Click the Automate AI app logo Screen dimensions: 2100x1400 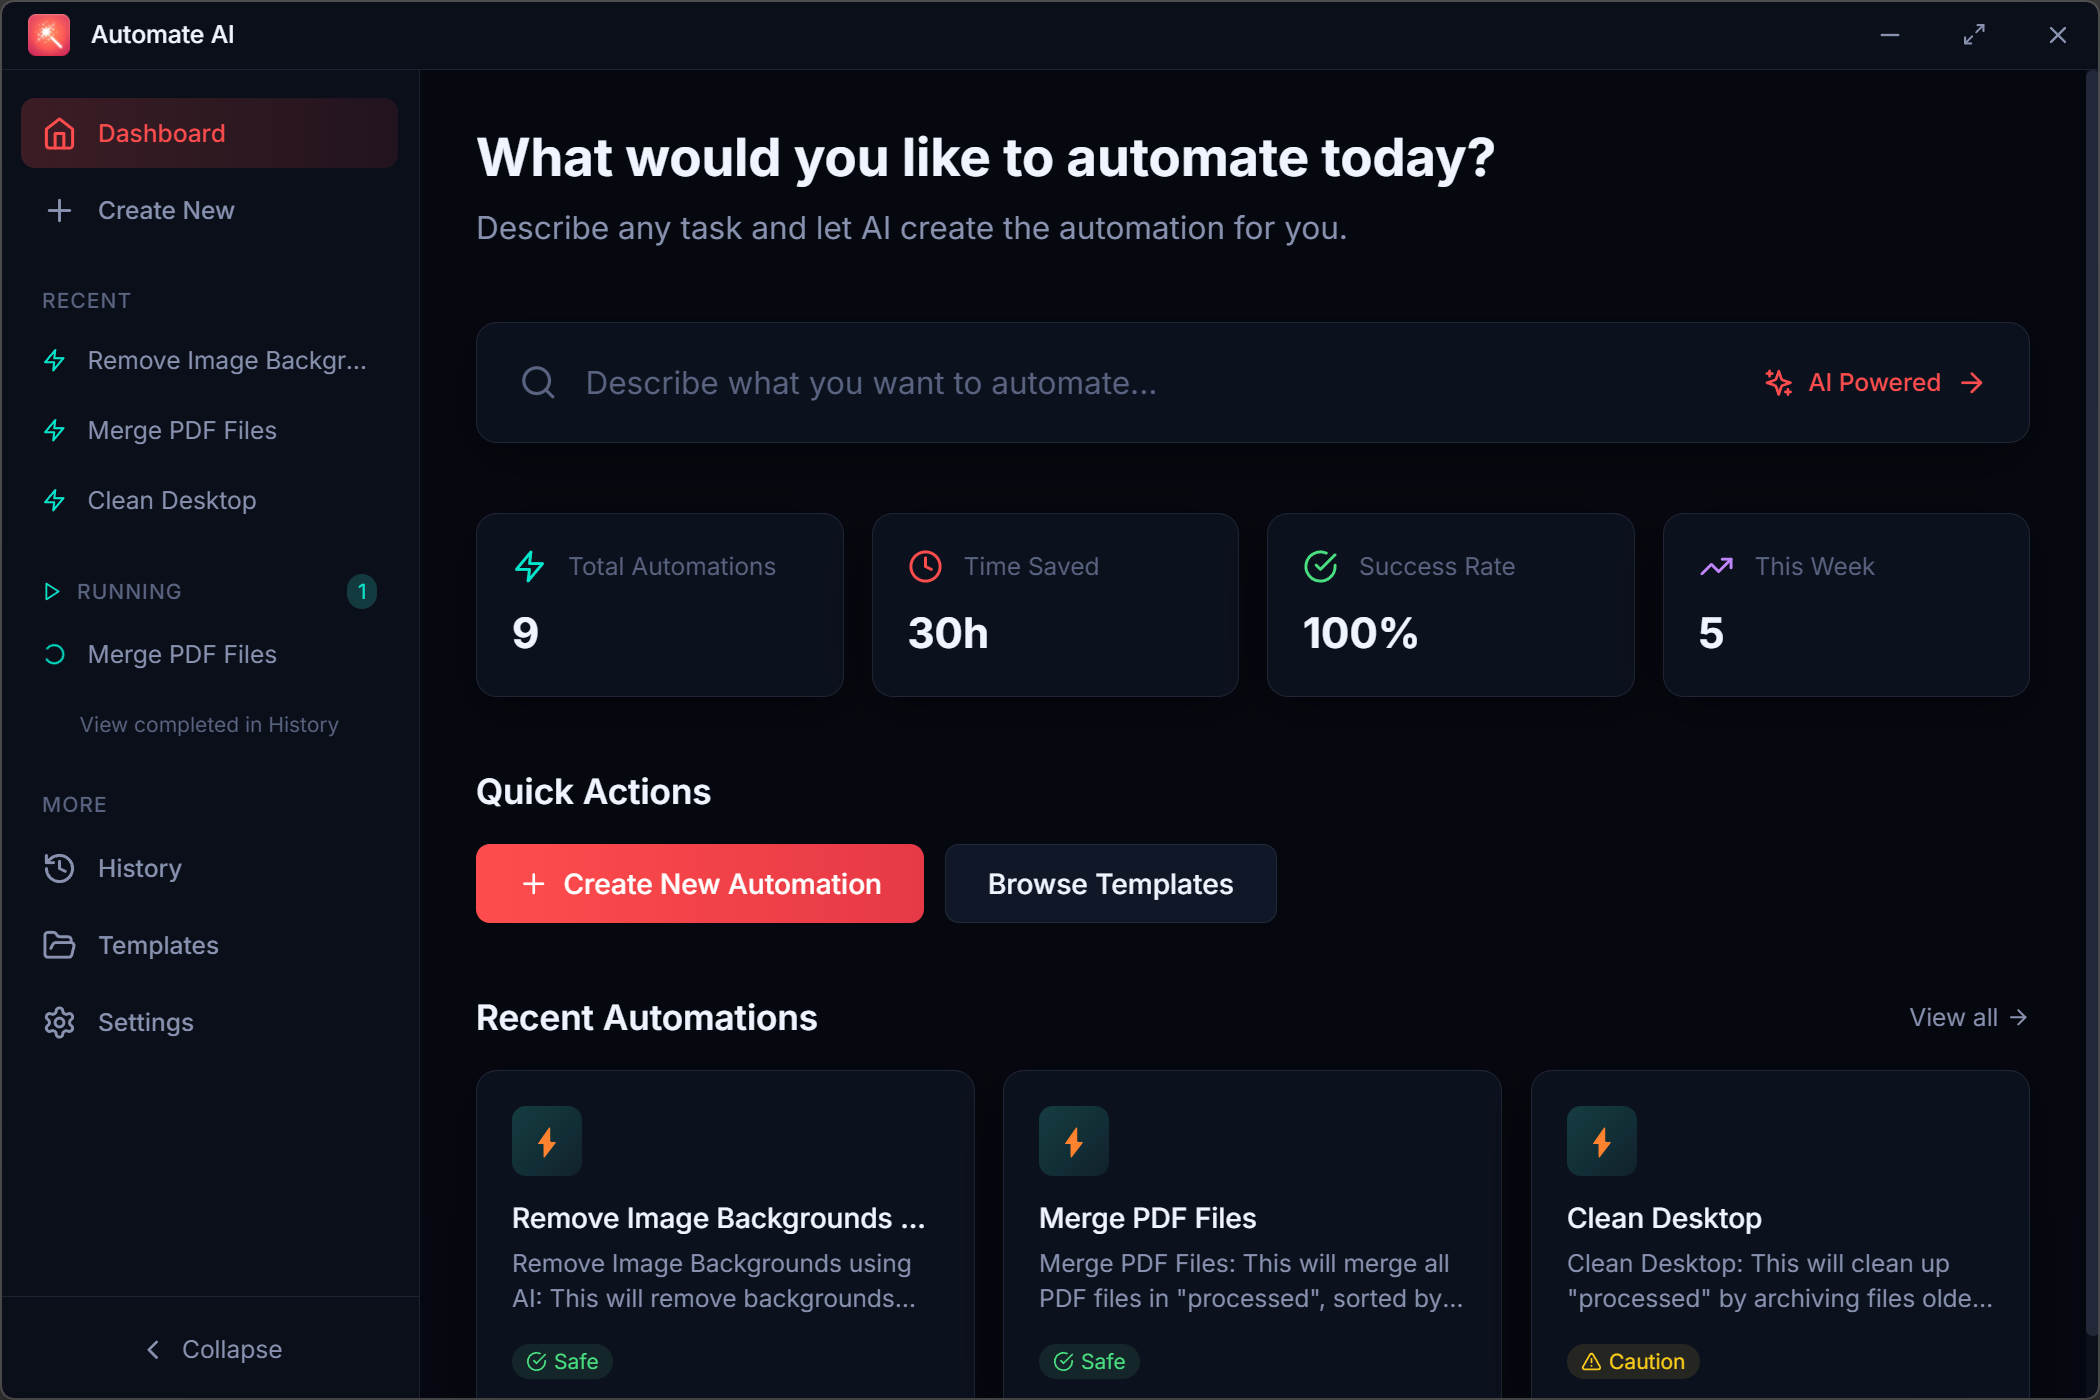coord(49,34)
